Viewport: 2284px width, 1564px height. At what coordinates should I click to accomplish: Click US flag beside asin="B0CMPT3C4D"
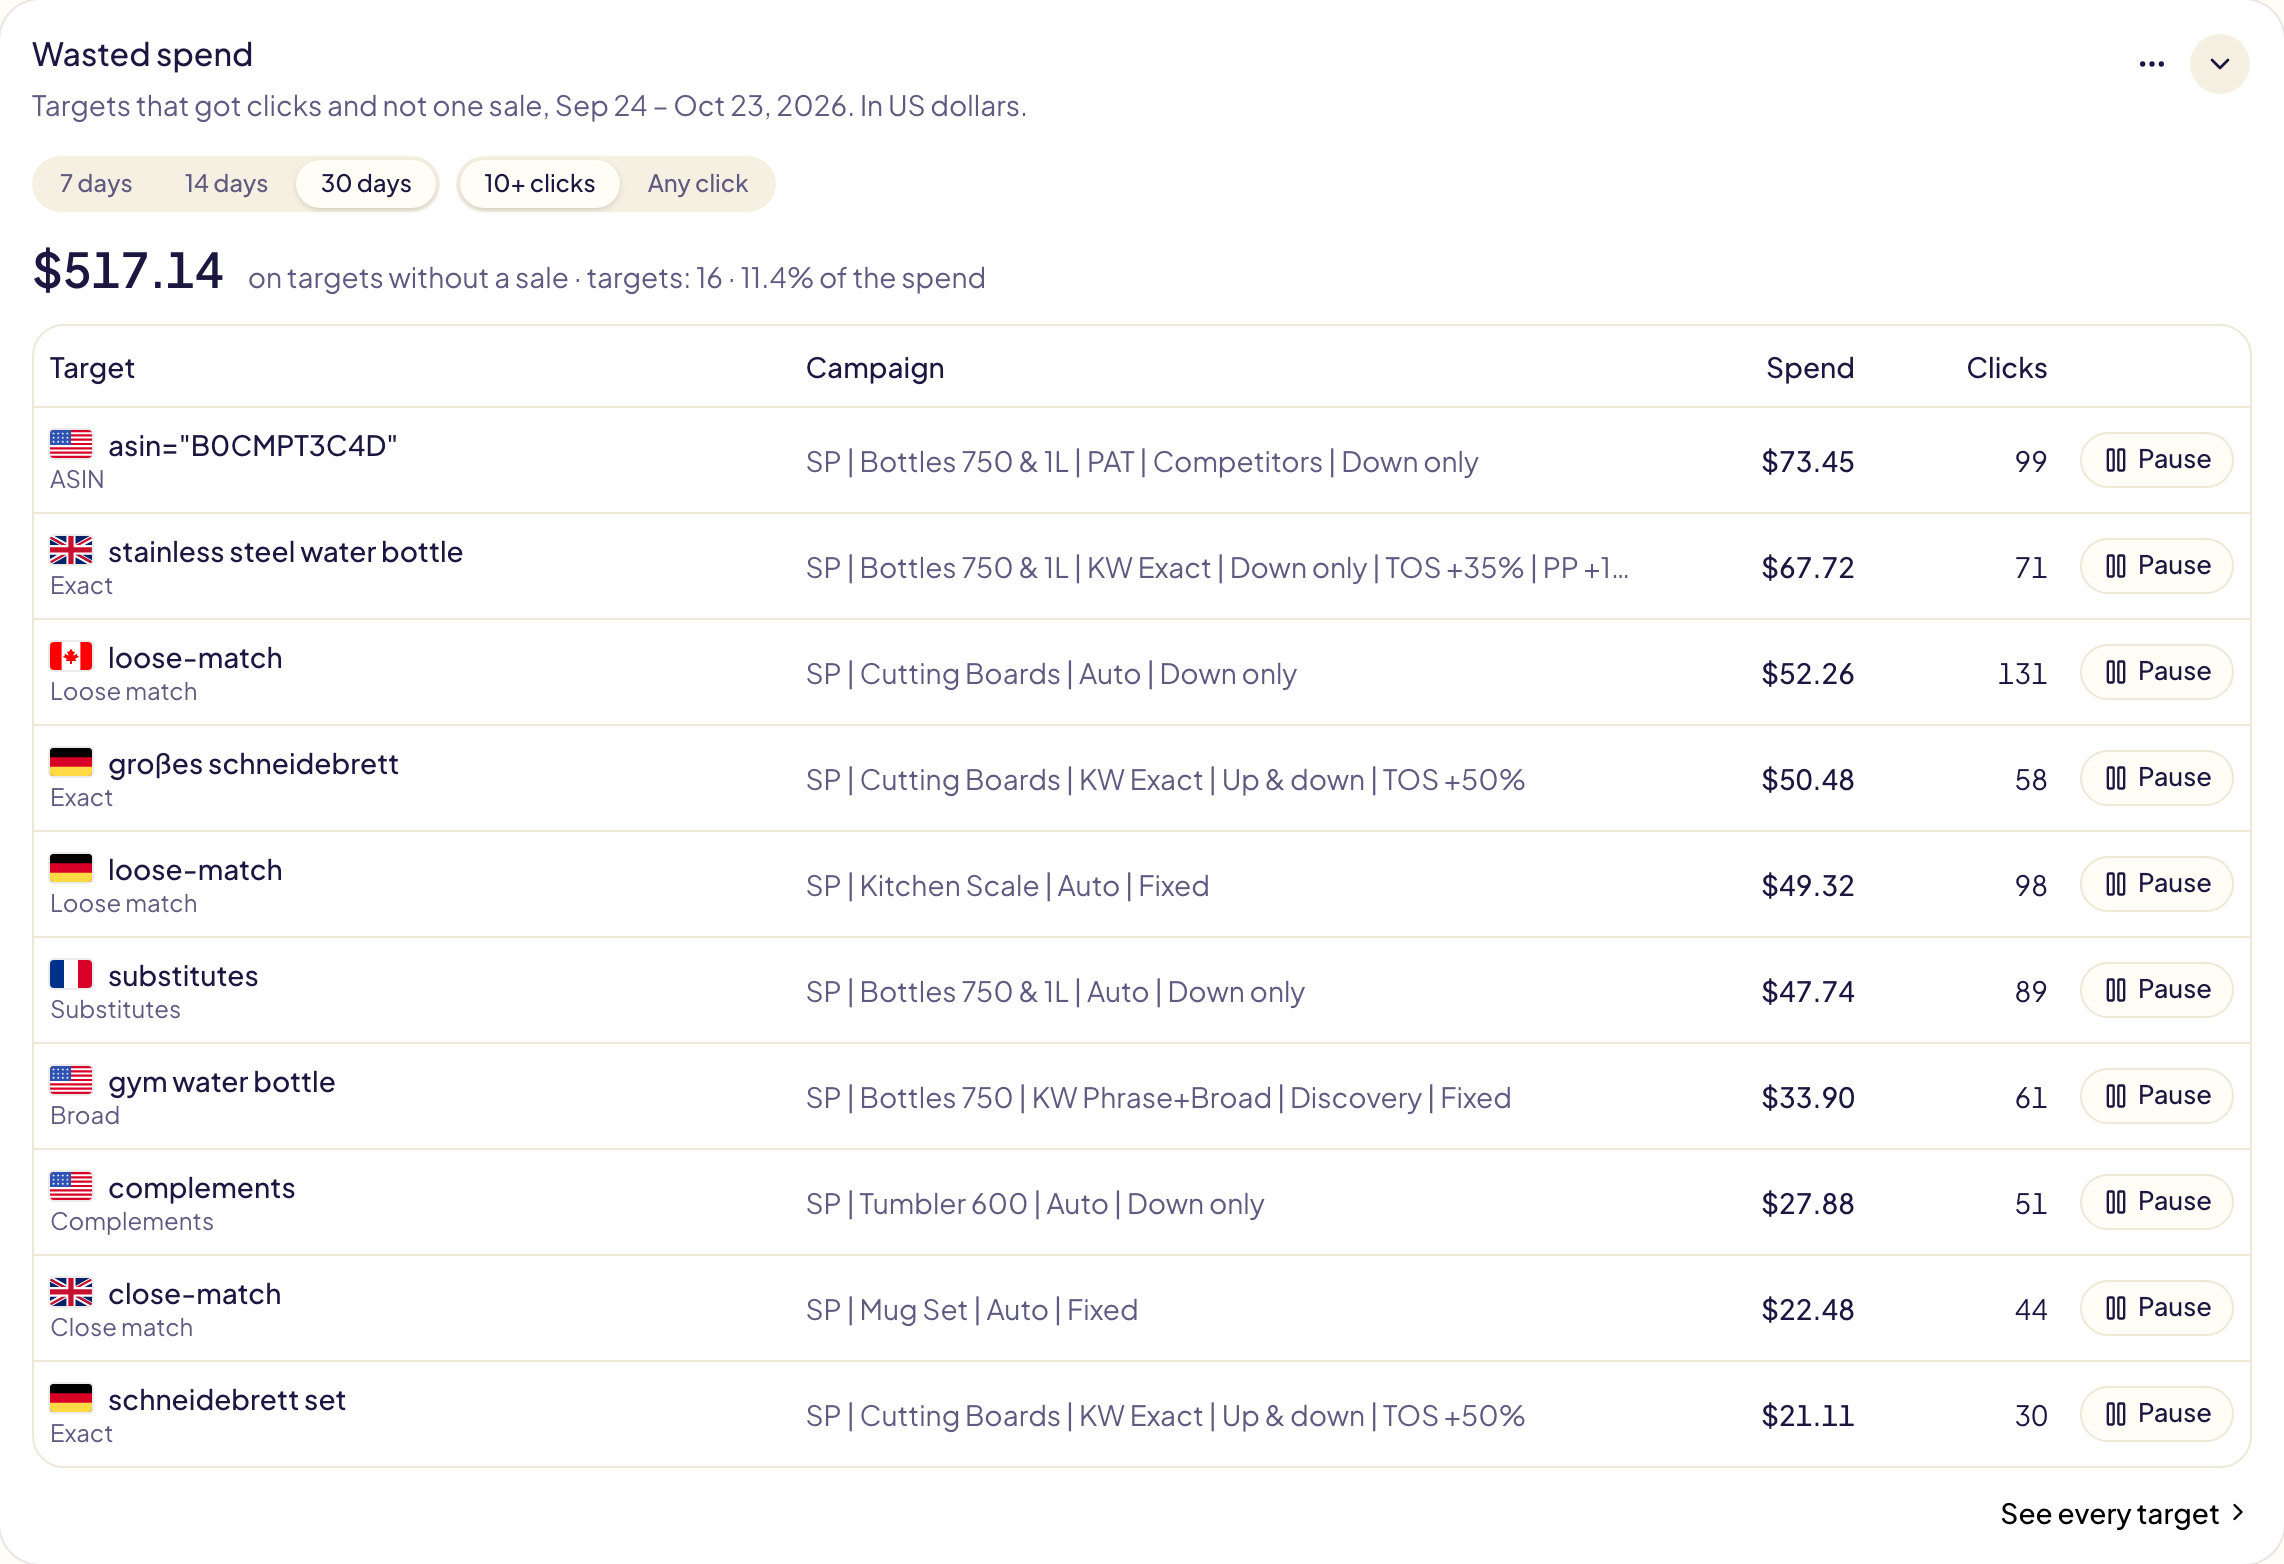pyautogui.click(x=71, y=444)
